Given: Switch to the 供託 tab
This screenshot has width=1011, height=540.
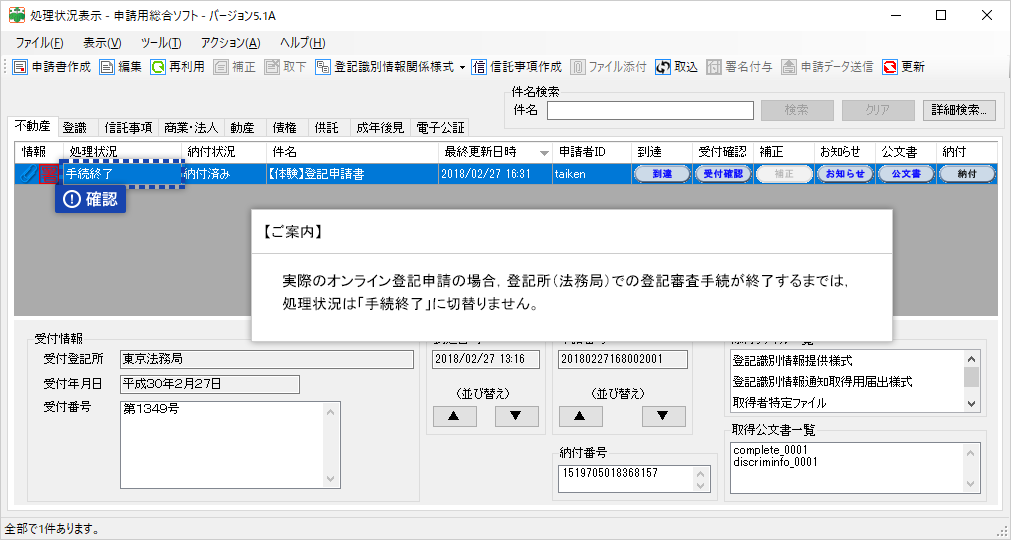Looking at the screenshot, I should point(327,128).
